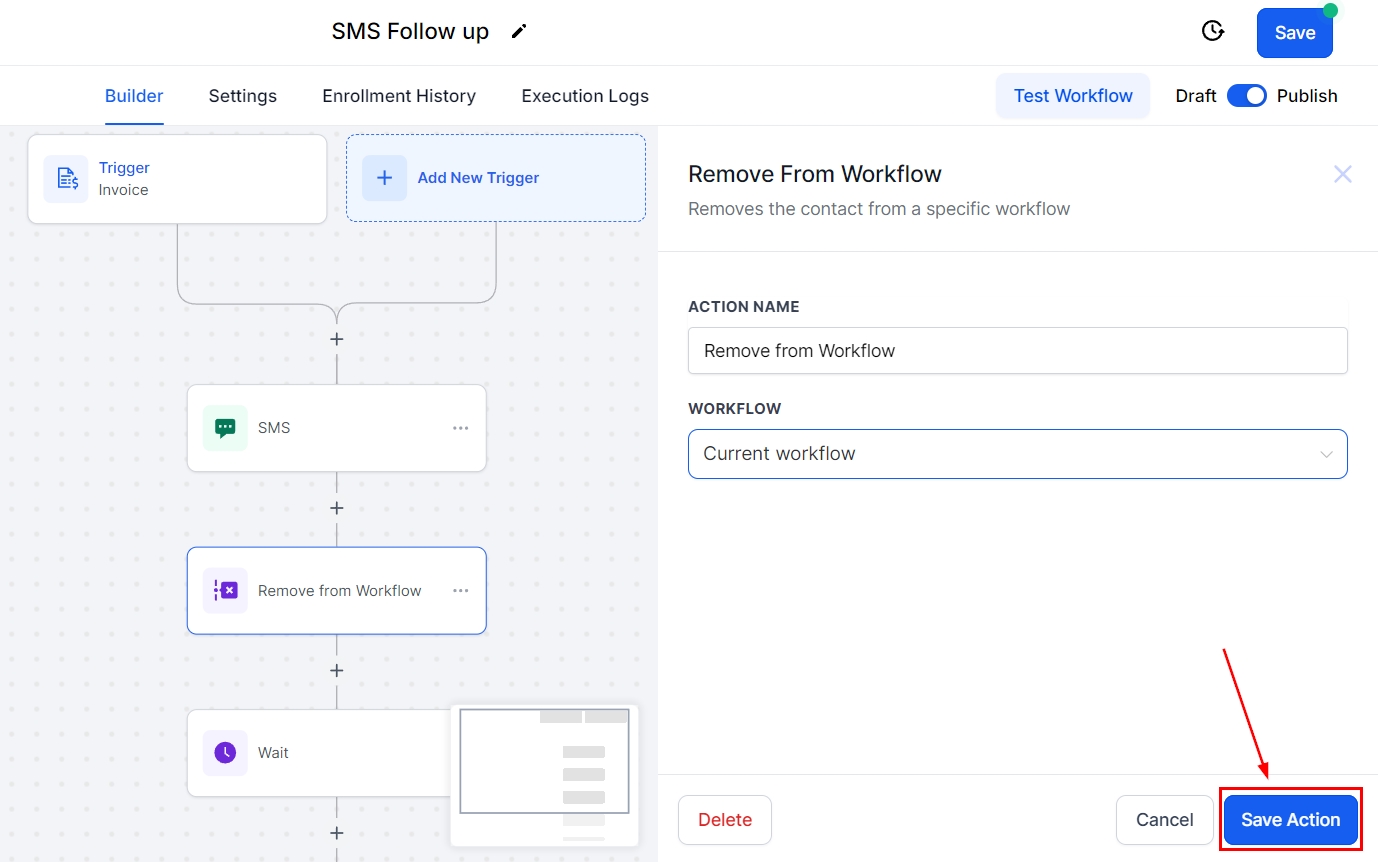Expand the Workflow dropdown
The height and width of the screenshot is (862, 1378).
[x=1017, y=454]
